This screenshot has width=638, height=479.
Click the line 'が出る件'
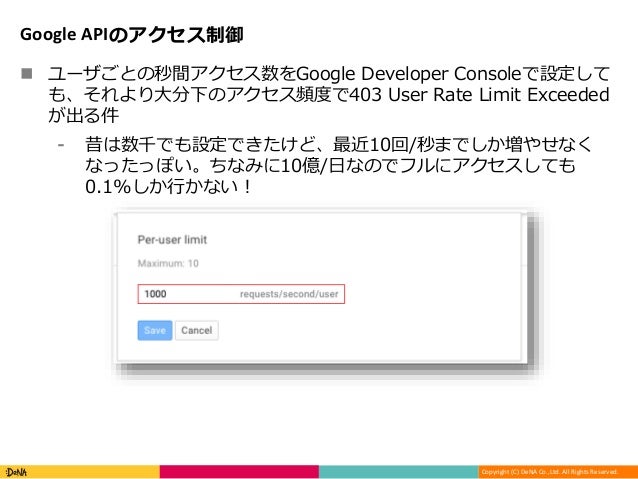[83, 115]
